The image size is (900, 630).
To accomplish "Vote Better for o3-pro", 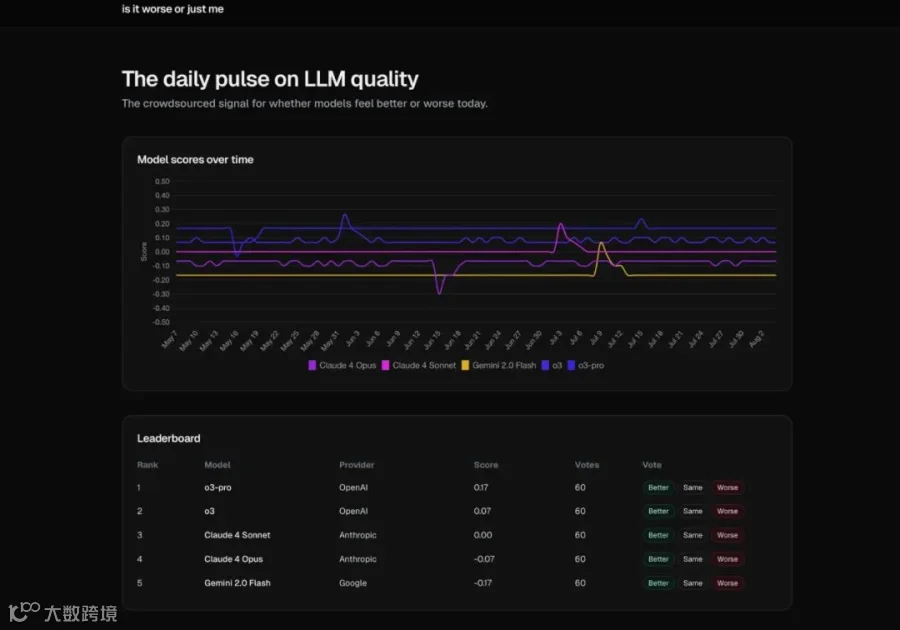I will (658, 487).
